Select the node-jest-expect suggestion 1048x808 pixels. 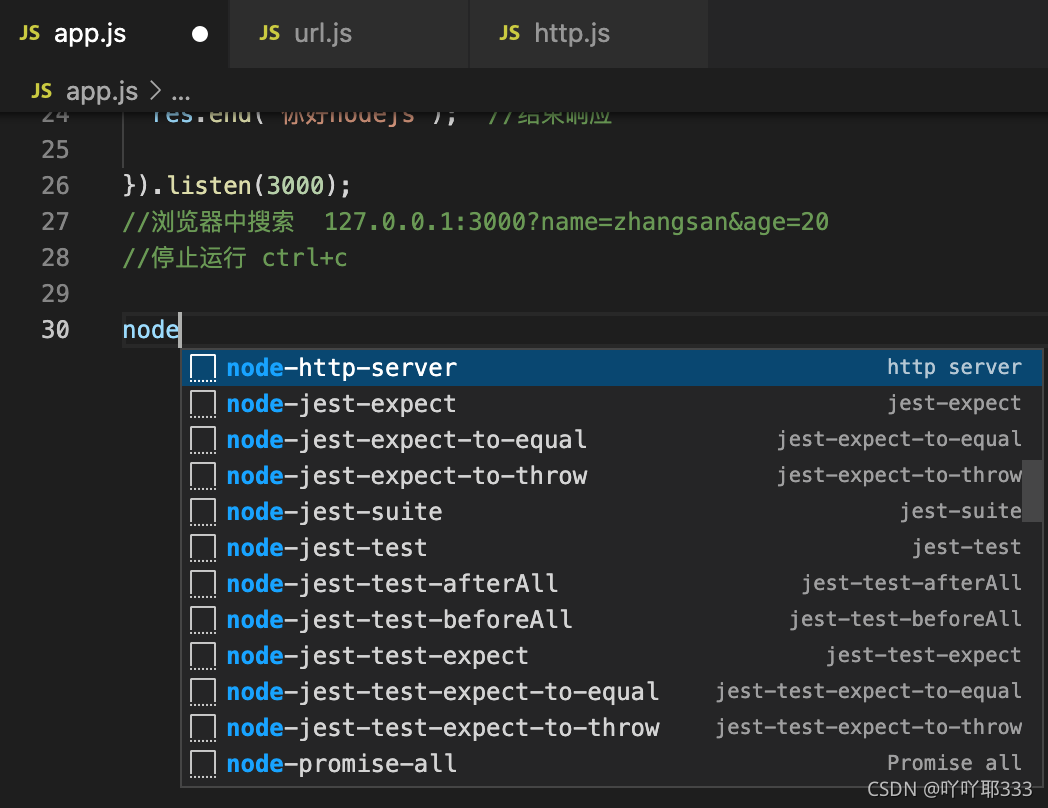612,404
